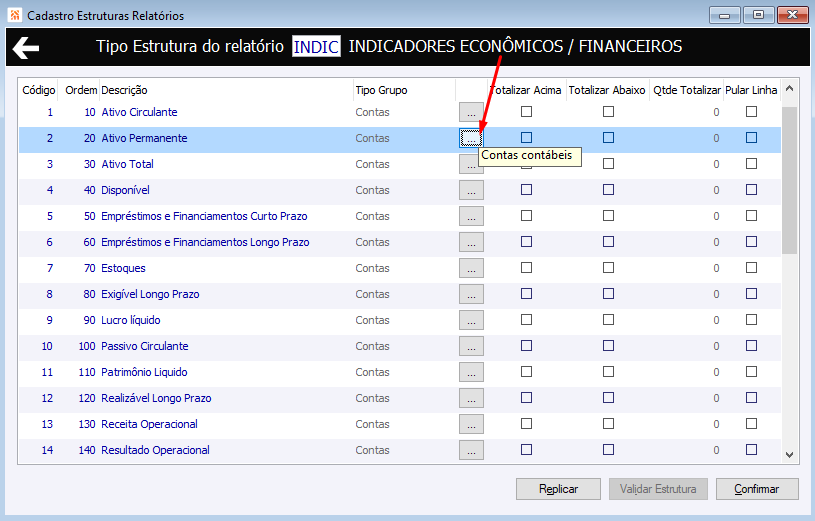Select the Qtde Totalizar column header

pyautogui.click(x=687, y=90)
